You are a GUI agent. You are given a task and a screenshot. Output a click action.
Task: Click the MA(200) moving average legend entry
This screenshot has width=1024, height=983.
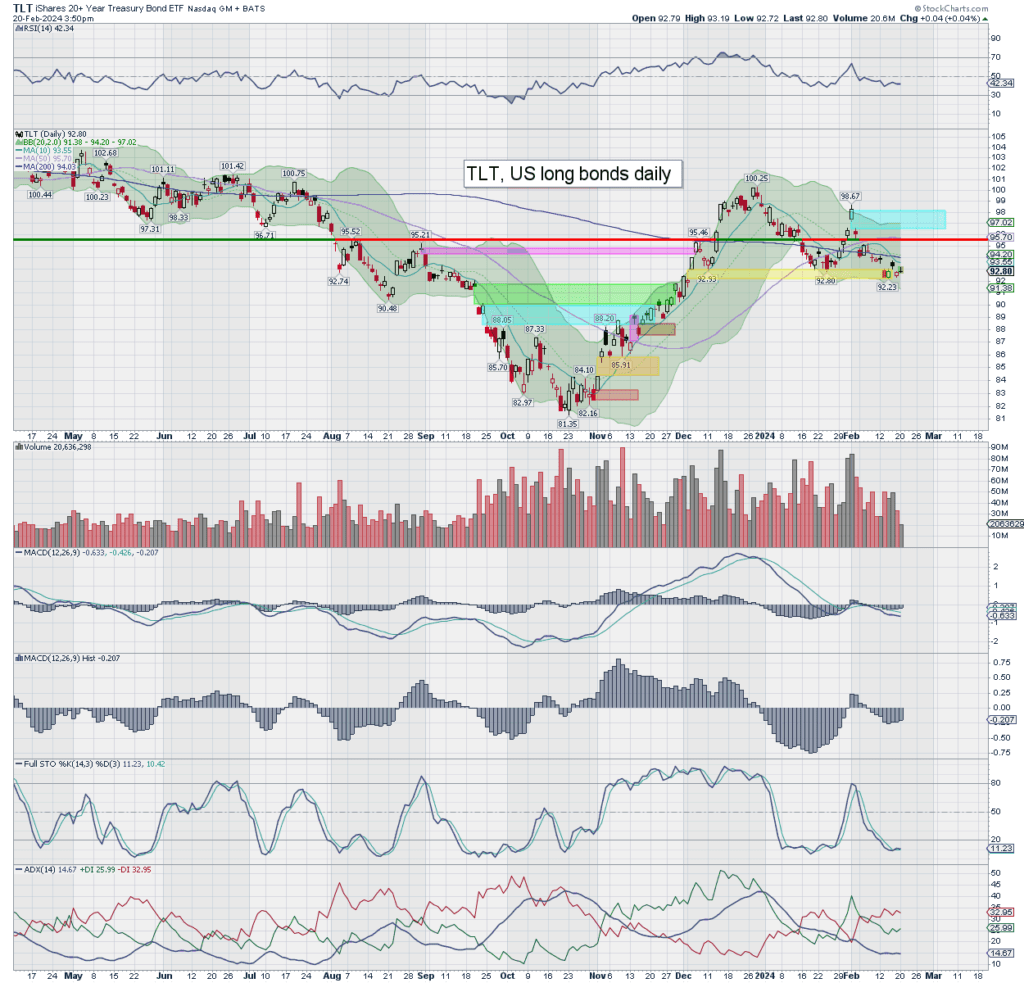tap(47, 167)
